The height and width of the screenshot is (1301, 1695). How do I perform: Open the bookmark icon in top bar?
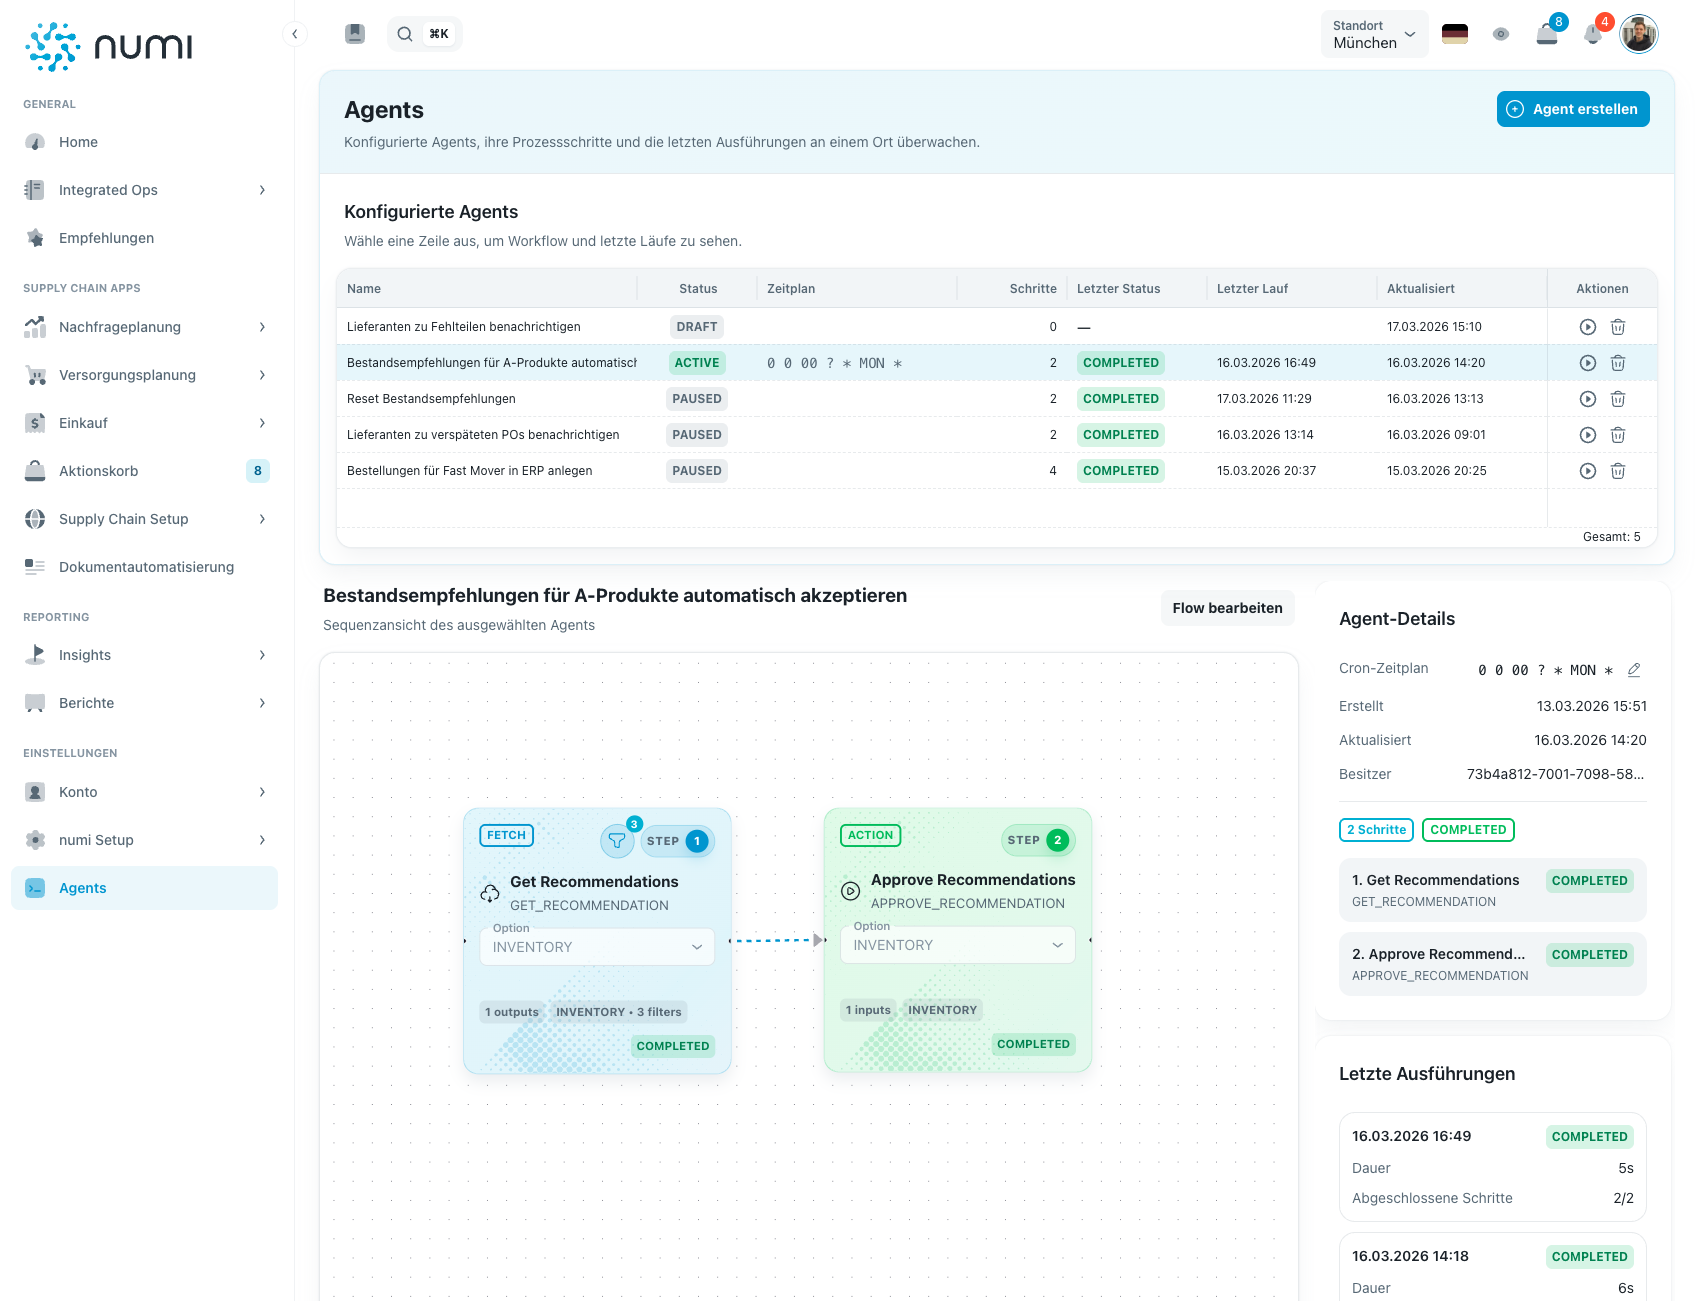point(355,34)
